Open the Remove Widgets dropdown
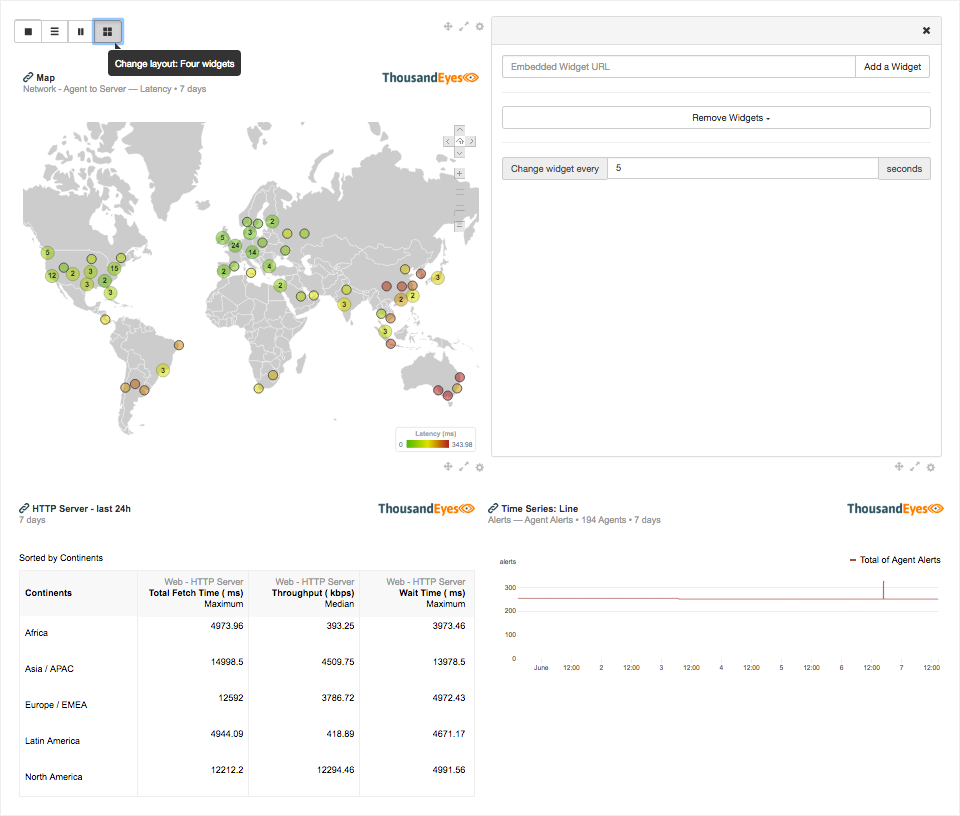 coord(716,118)
